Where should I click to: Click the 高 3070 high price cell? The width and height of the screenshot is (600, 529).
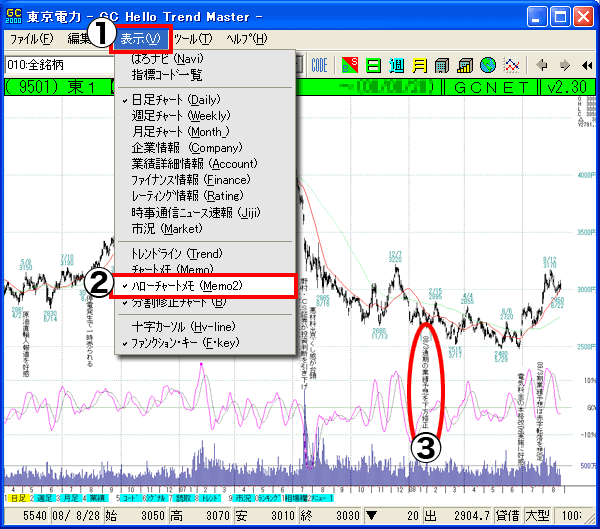(x=201, y=516)
